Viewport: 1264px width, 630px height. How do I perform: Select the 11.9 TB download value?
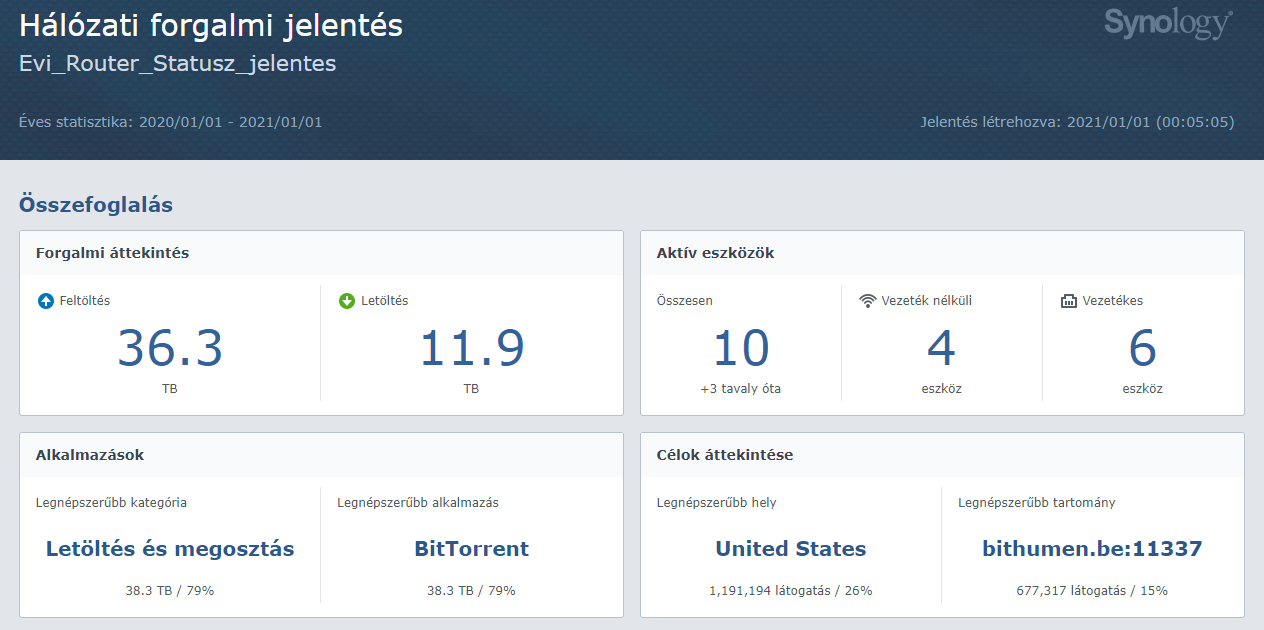click(x=471, y=348)
